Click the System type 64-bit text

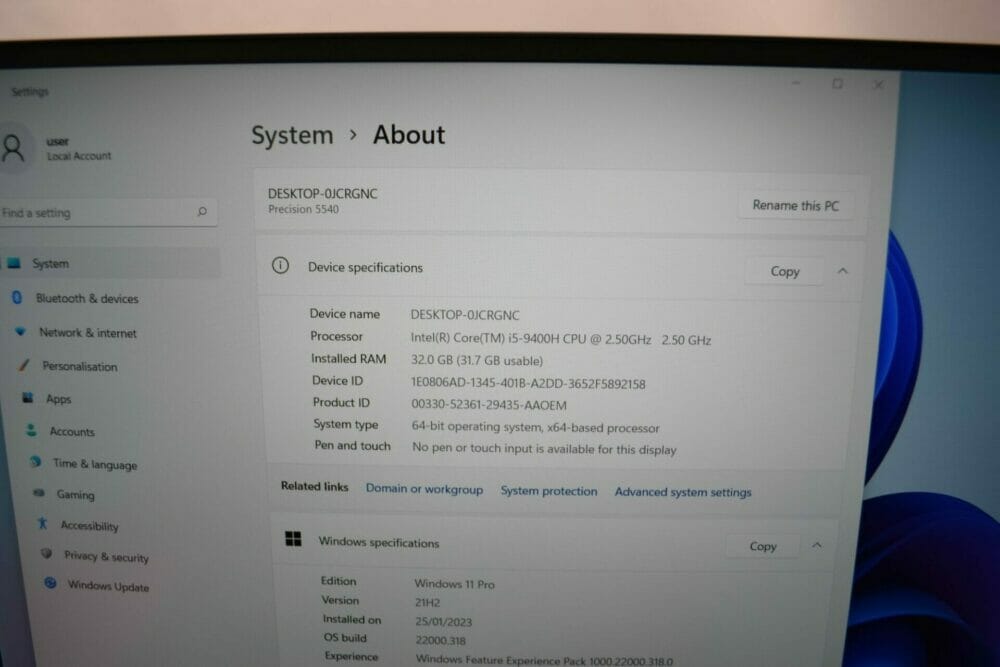point(535,427)
